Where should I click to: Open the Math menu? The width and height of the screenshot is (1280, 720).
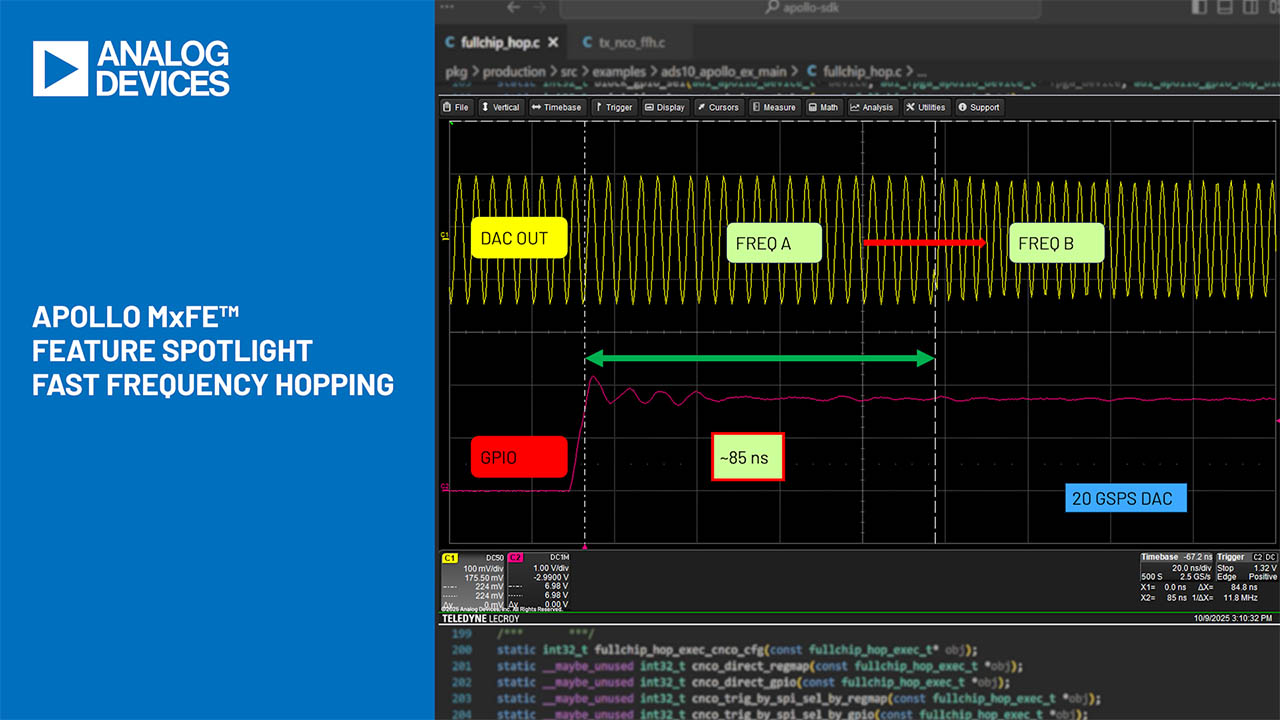(x=815, y=107)
